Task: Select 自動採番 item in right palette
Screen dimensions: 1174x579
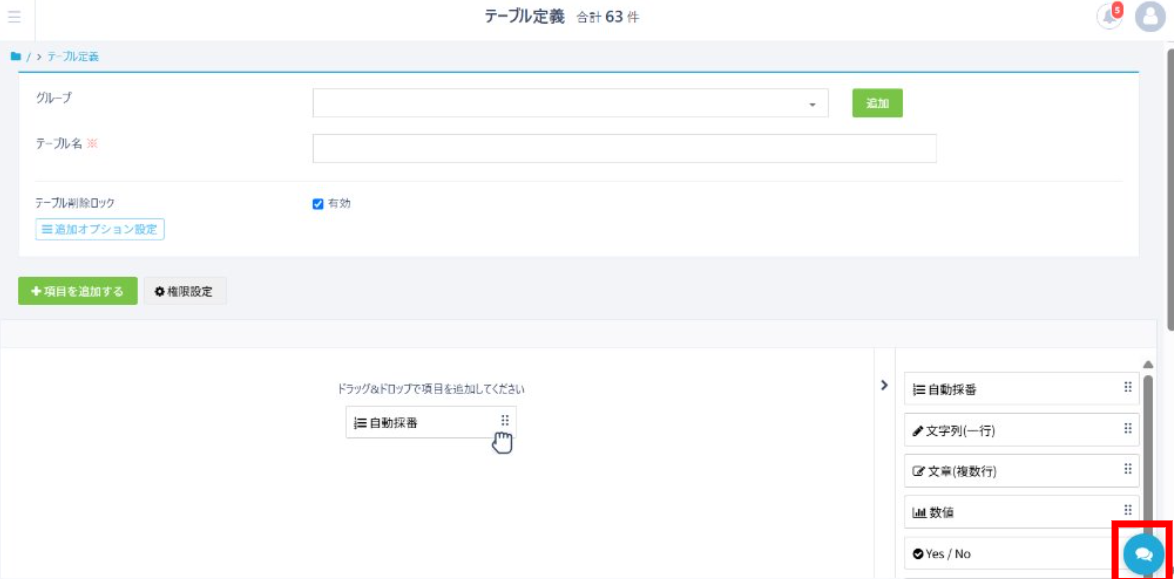Action: coord(1022,389)
